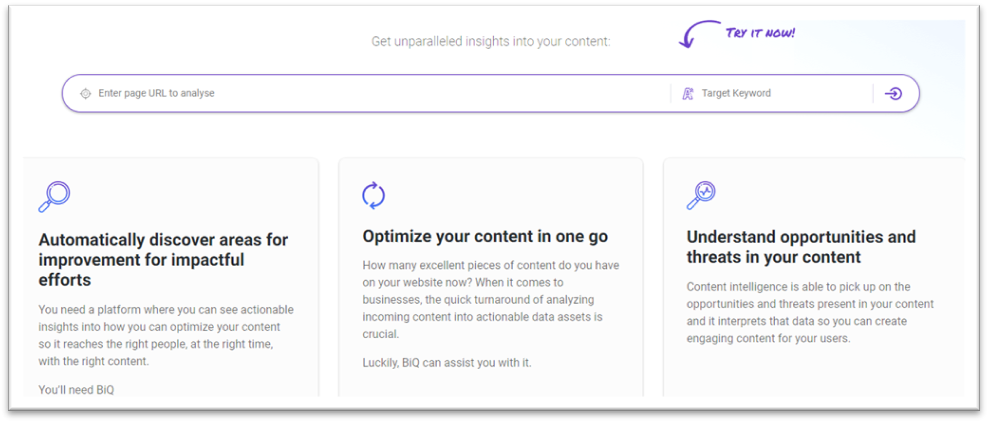Click the divider between URL and keyword fields
The height and width of the screenshot is (423, 990).
tap(671, 93)
